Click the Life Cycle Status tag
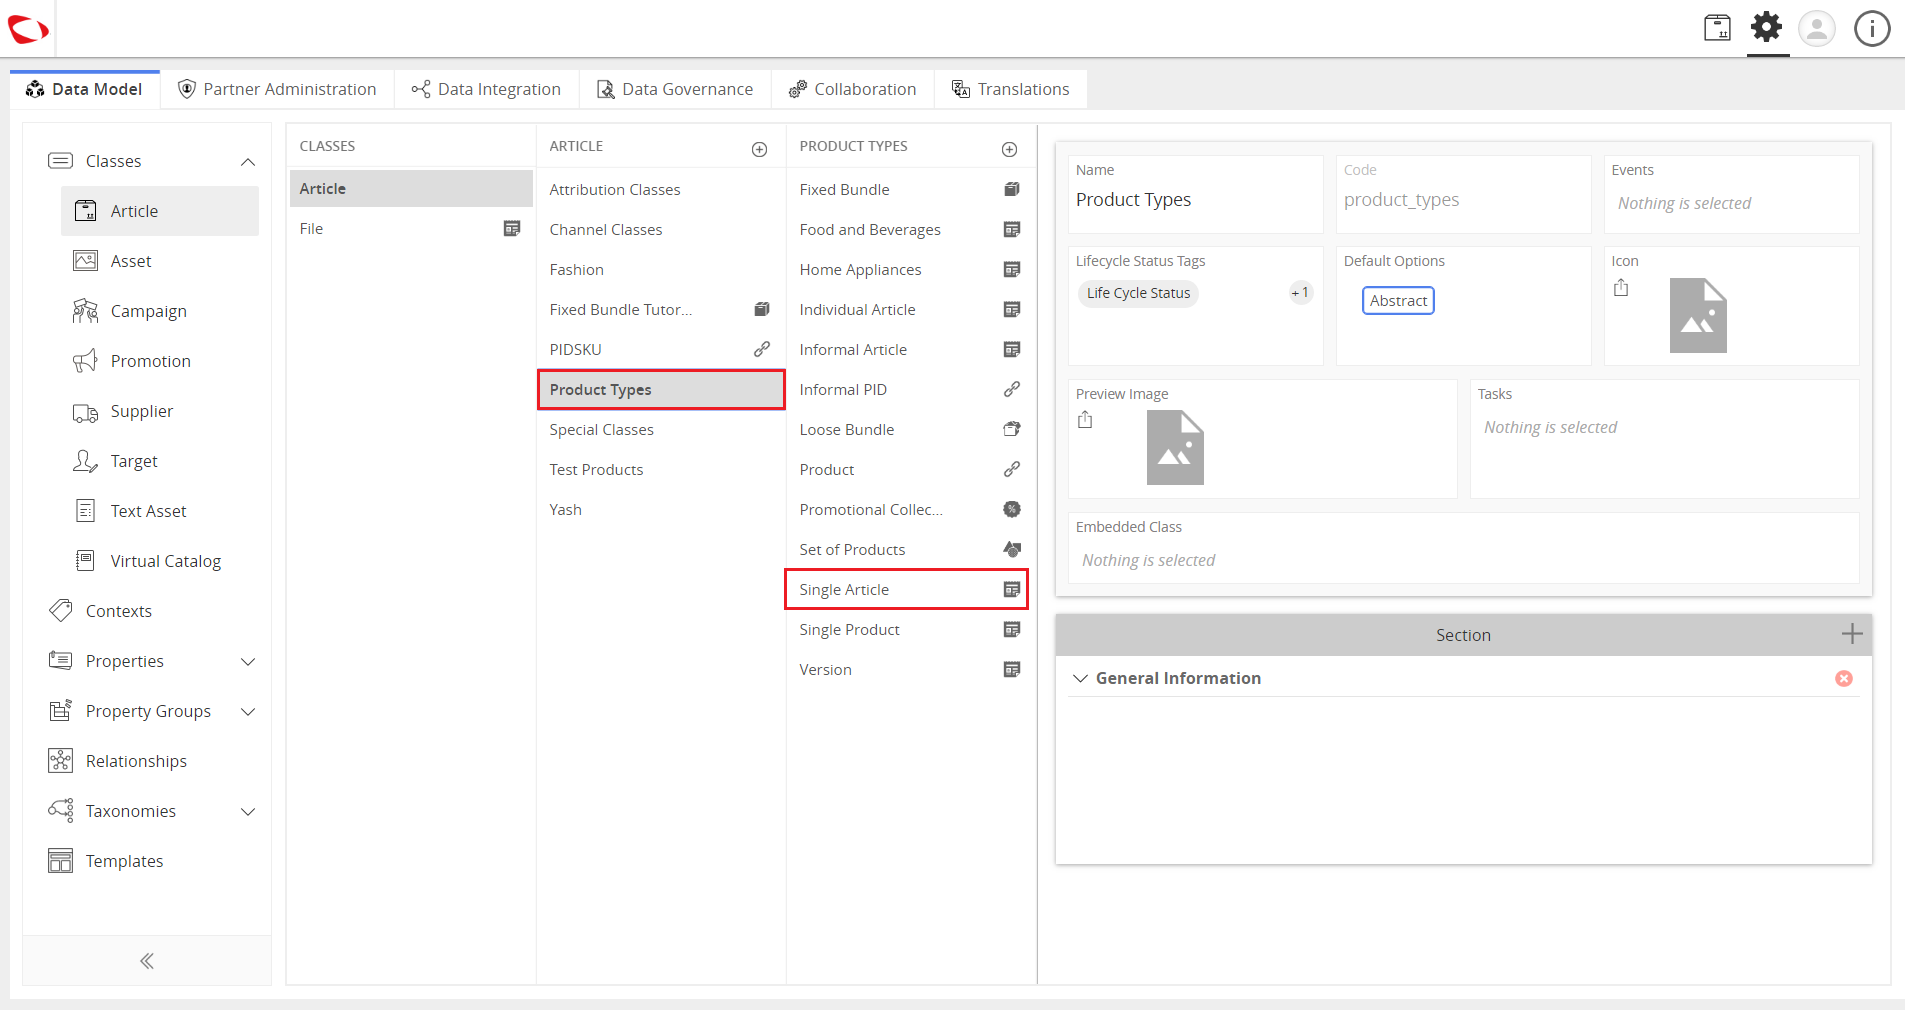The height and width of the screenshot is (1010, 1905). pyautogui.click(x=1138, y=293)
